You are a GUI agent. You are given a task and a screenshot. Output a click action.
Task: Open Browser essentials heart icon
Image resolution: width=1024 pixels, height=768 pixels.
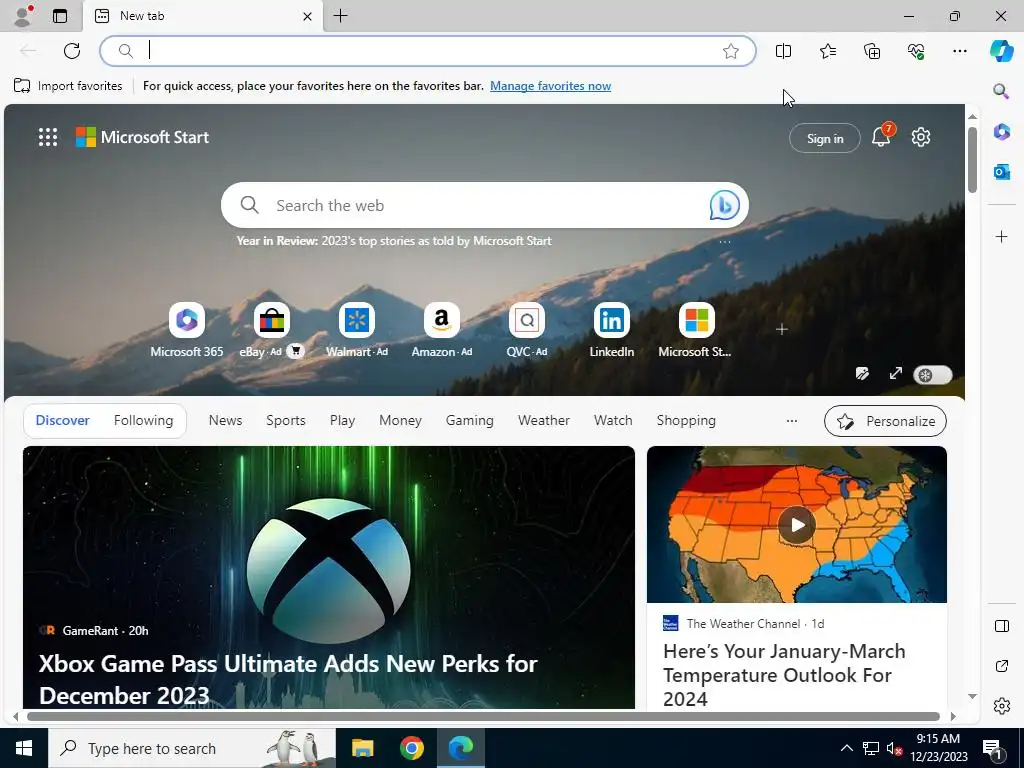click(x=916, y=51)
